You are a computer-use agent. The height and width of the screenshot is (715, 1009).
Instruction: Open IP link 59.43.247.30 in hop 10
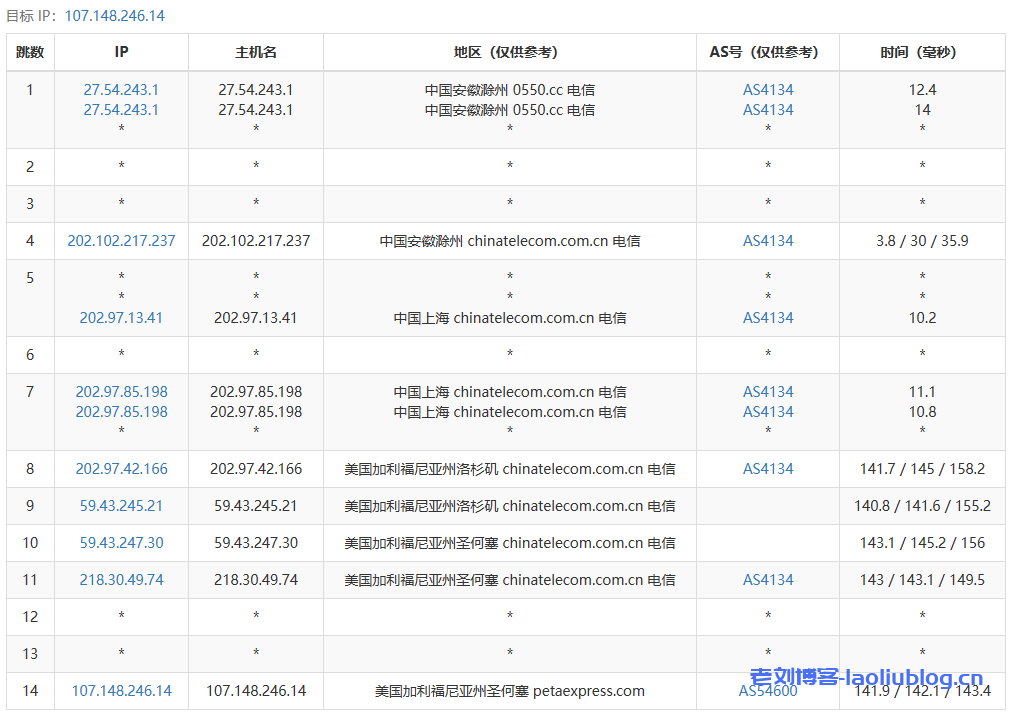[121, 543]
